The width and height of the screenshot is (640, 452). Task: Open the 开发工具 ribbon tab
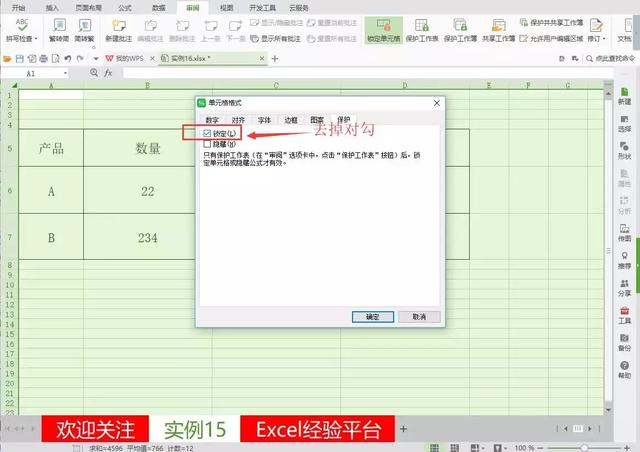click(262, 7)
